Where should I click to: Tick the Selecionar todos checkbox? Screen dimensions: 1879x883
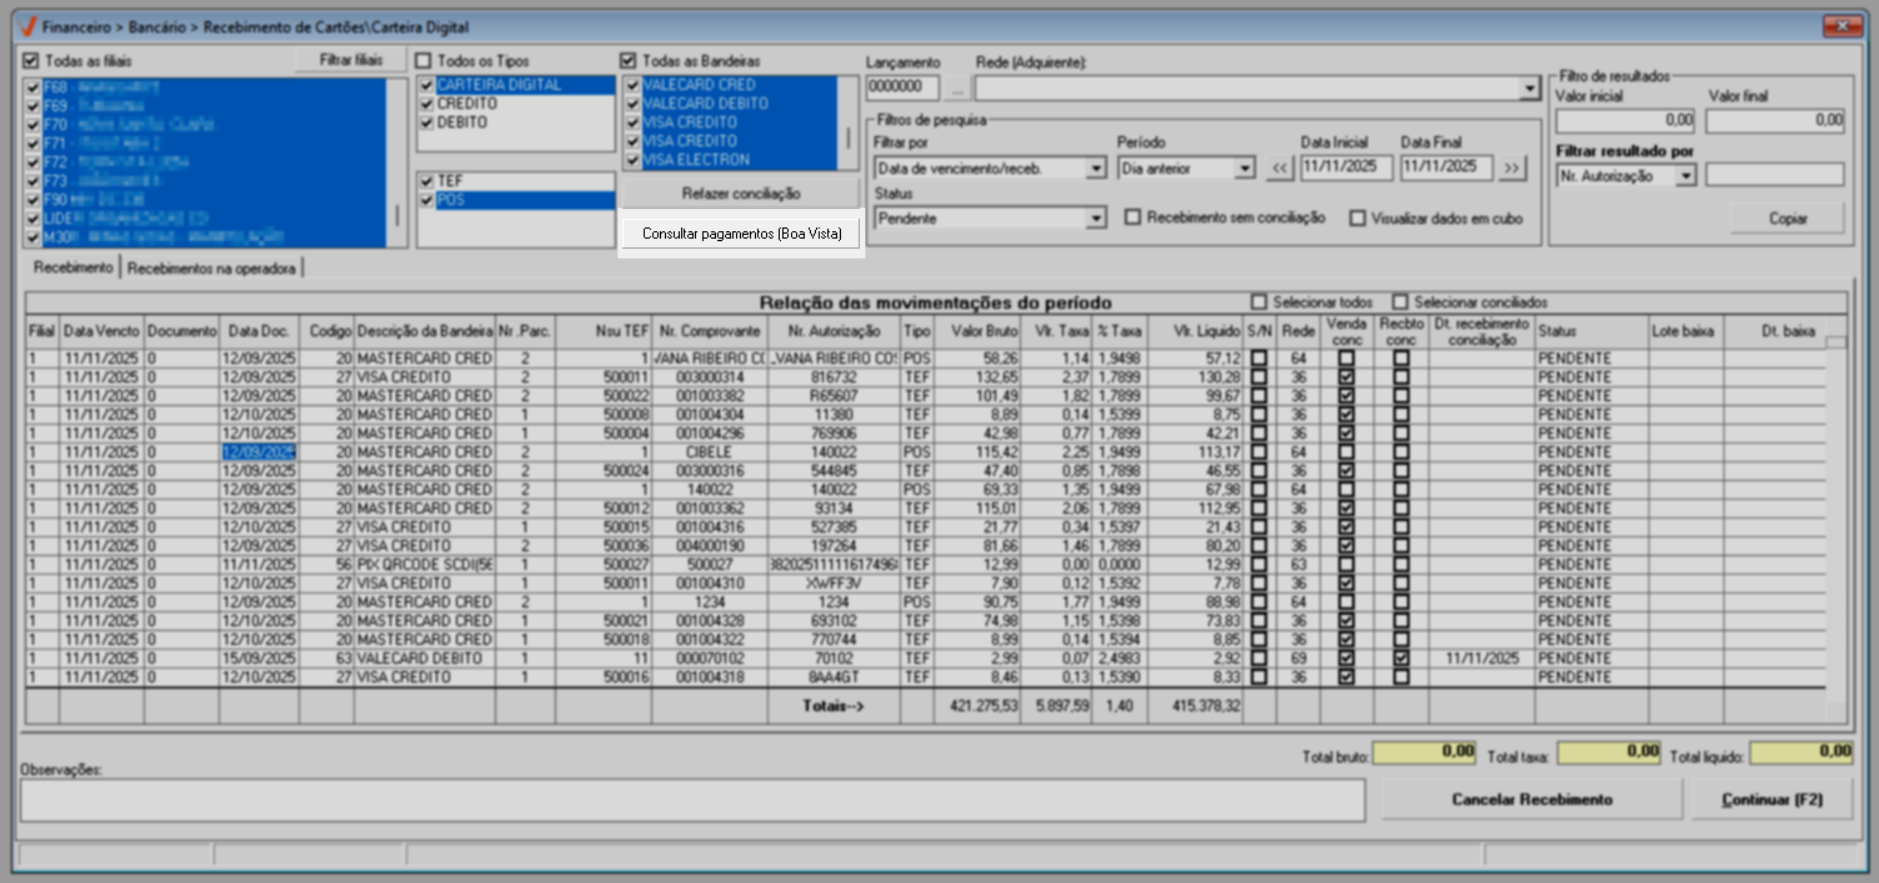pyautogui.click(x=1259, y=302)
